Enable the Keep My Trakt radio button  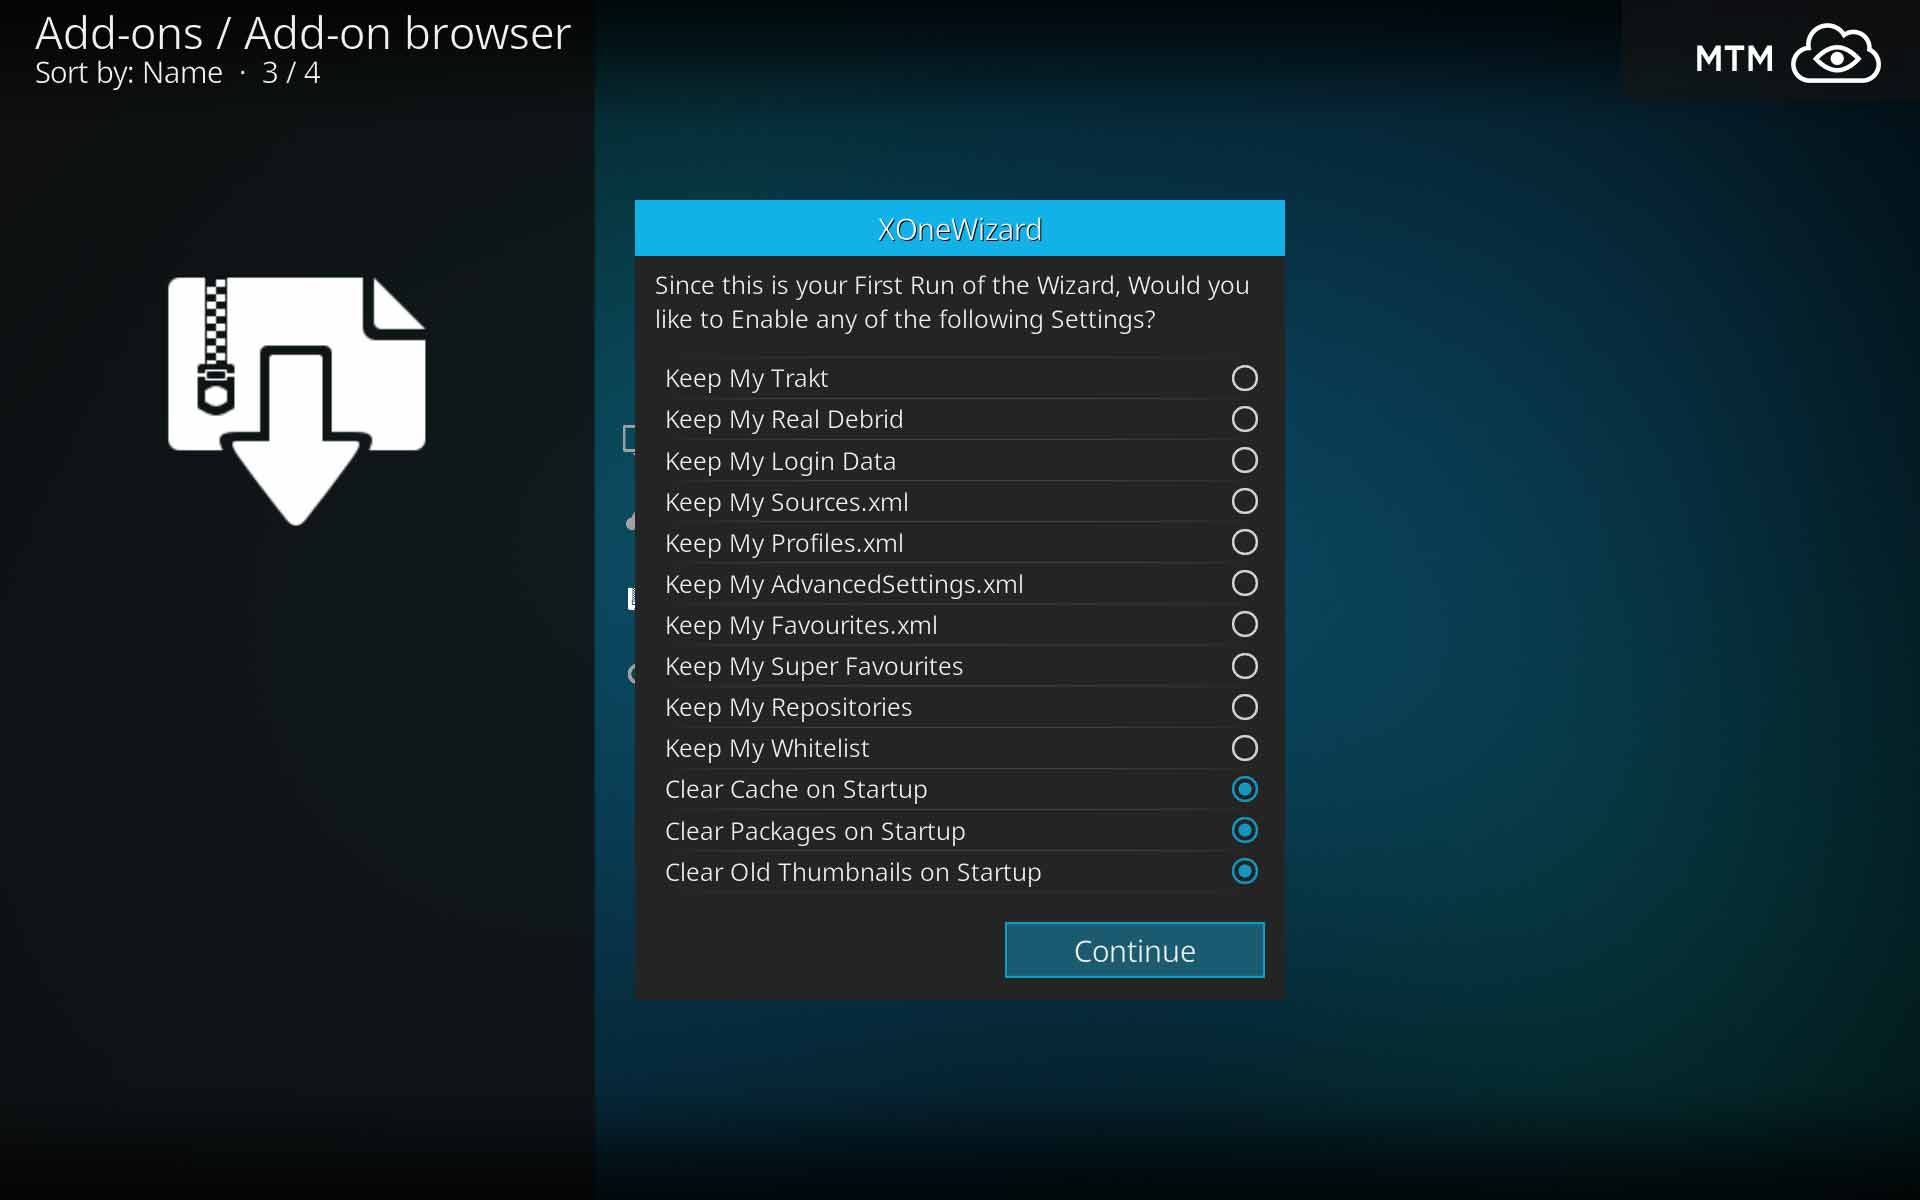pyautogui.click(x=1244, y=378)
